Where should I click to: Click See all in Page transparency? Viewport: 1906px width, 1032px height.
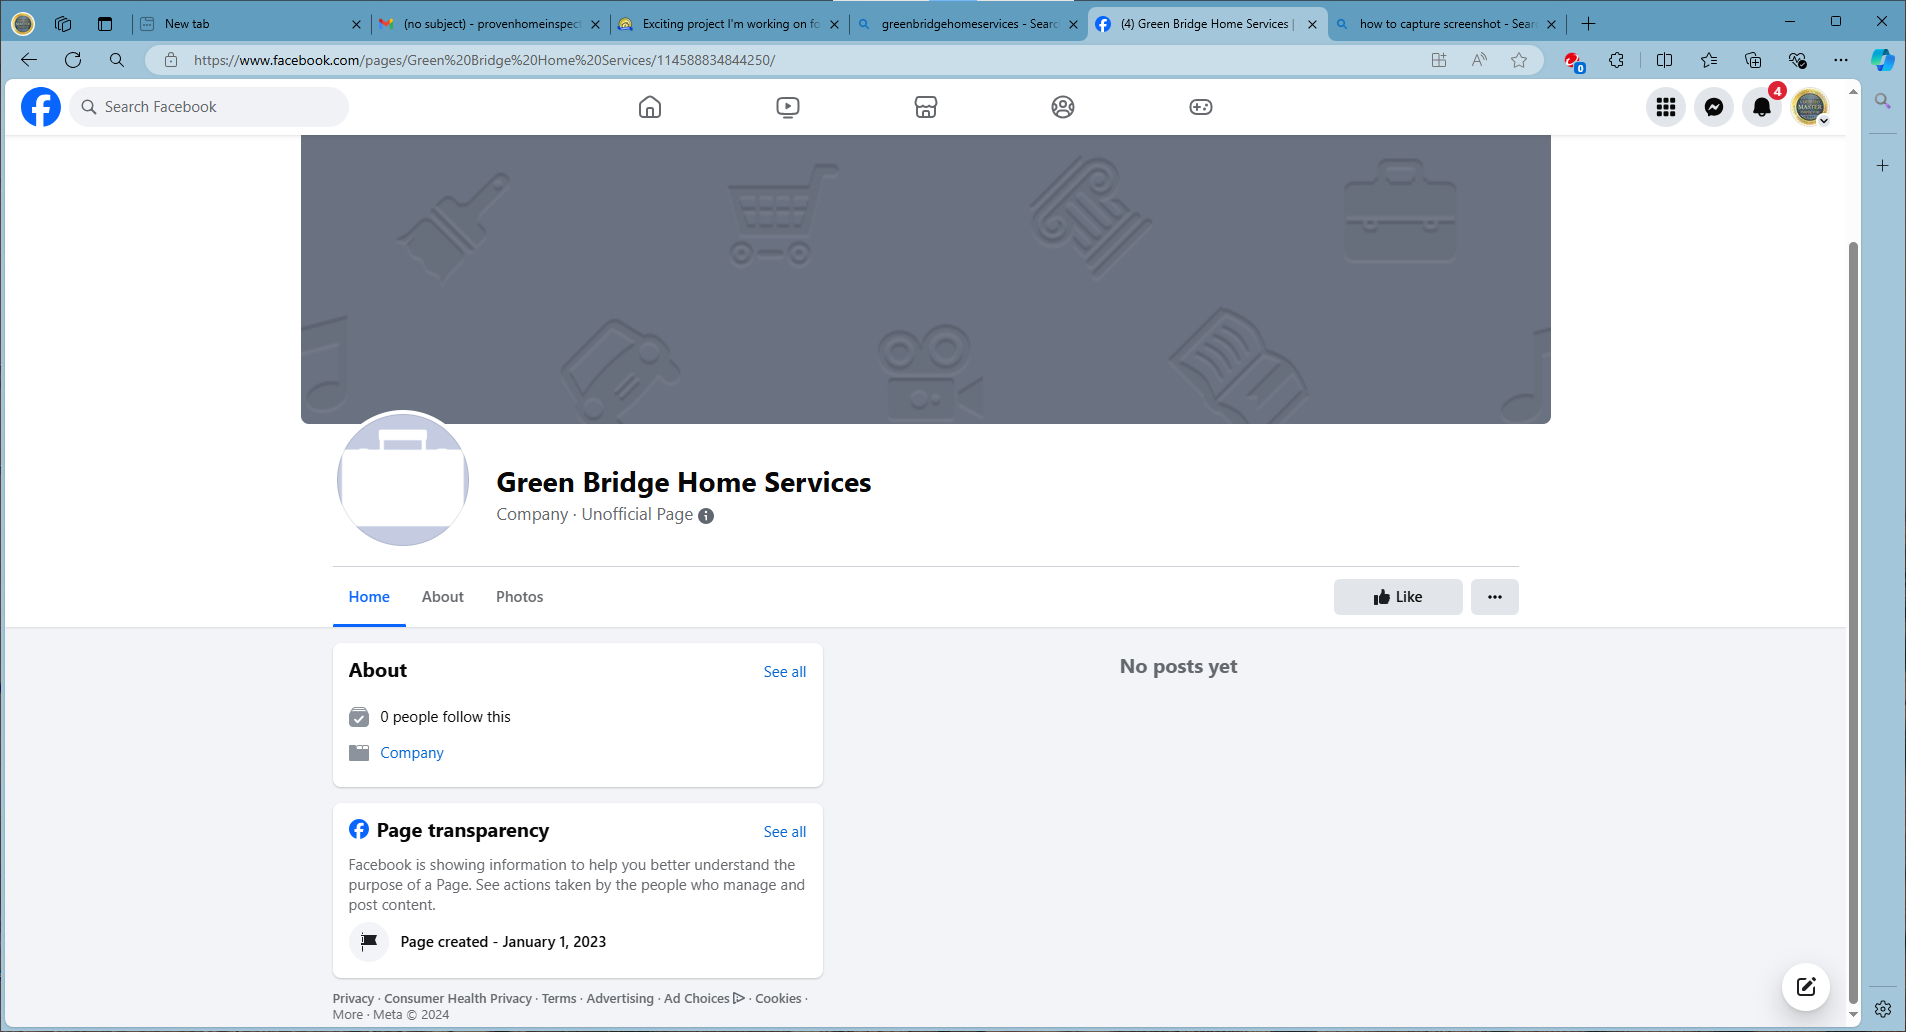click(785, 832)
